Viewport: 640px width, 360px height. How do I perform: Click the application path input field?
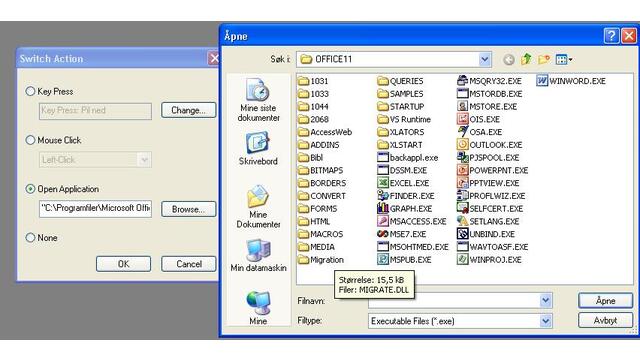click(96, 209)
